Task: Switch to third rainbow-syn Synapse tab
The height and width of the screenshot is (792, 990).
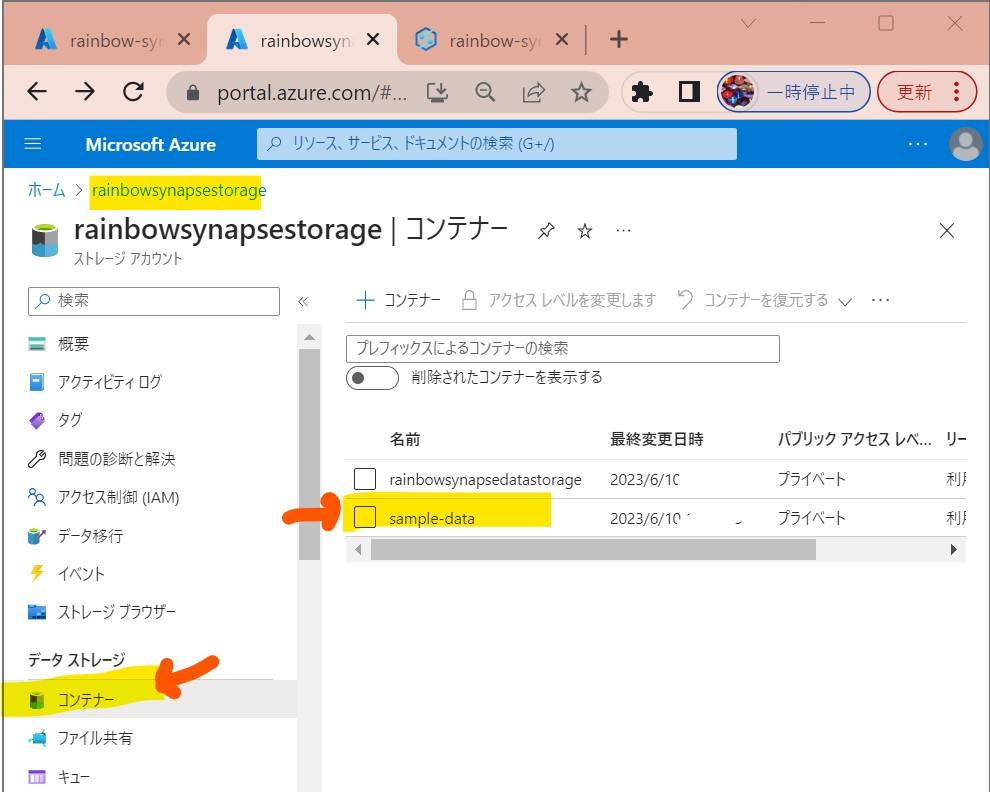Action: 491,40
